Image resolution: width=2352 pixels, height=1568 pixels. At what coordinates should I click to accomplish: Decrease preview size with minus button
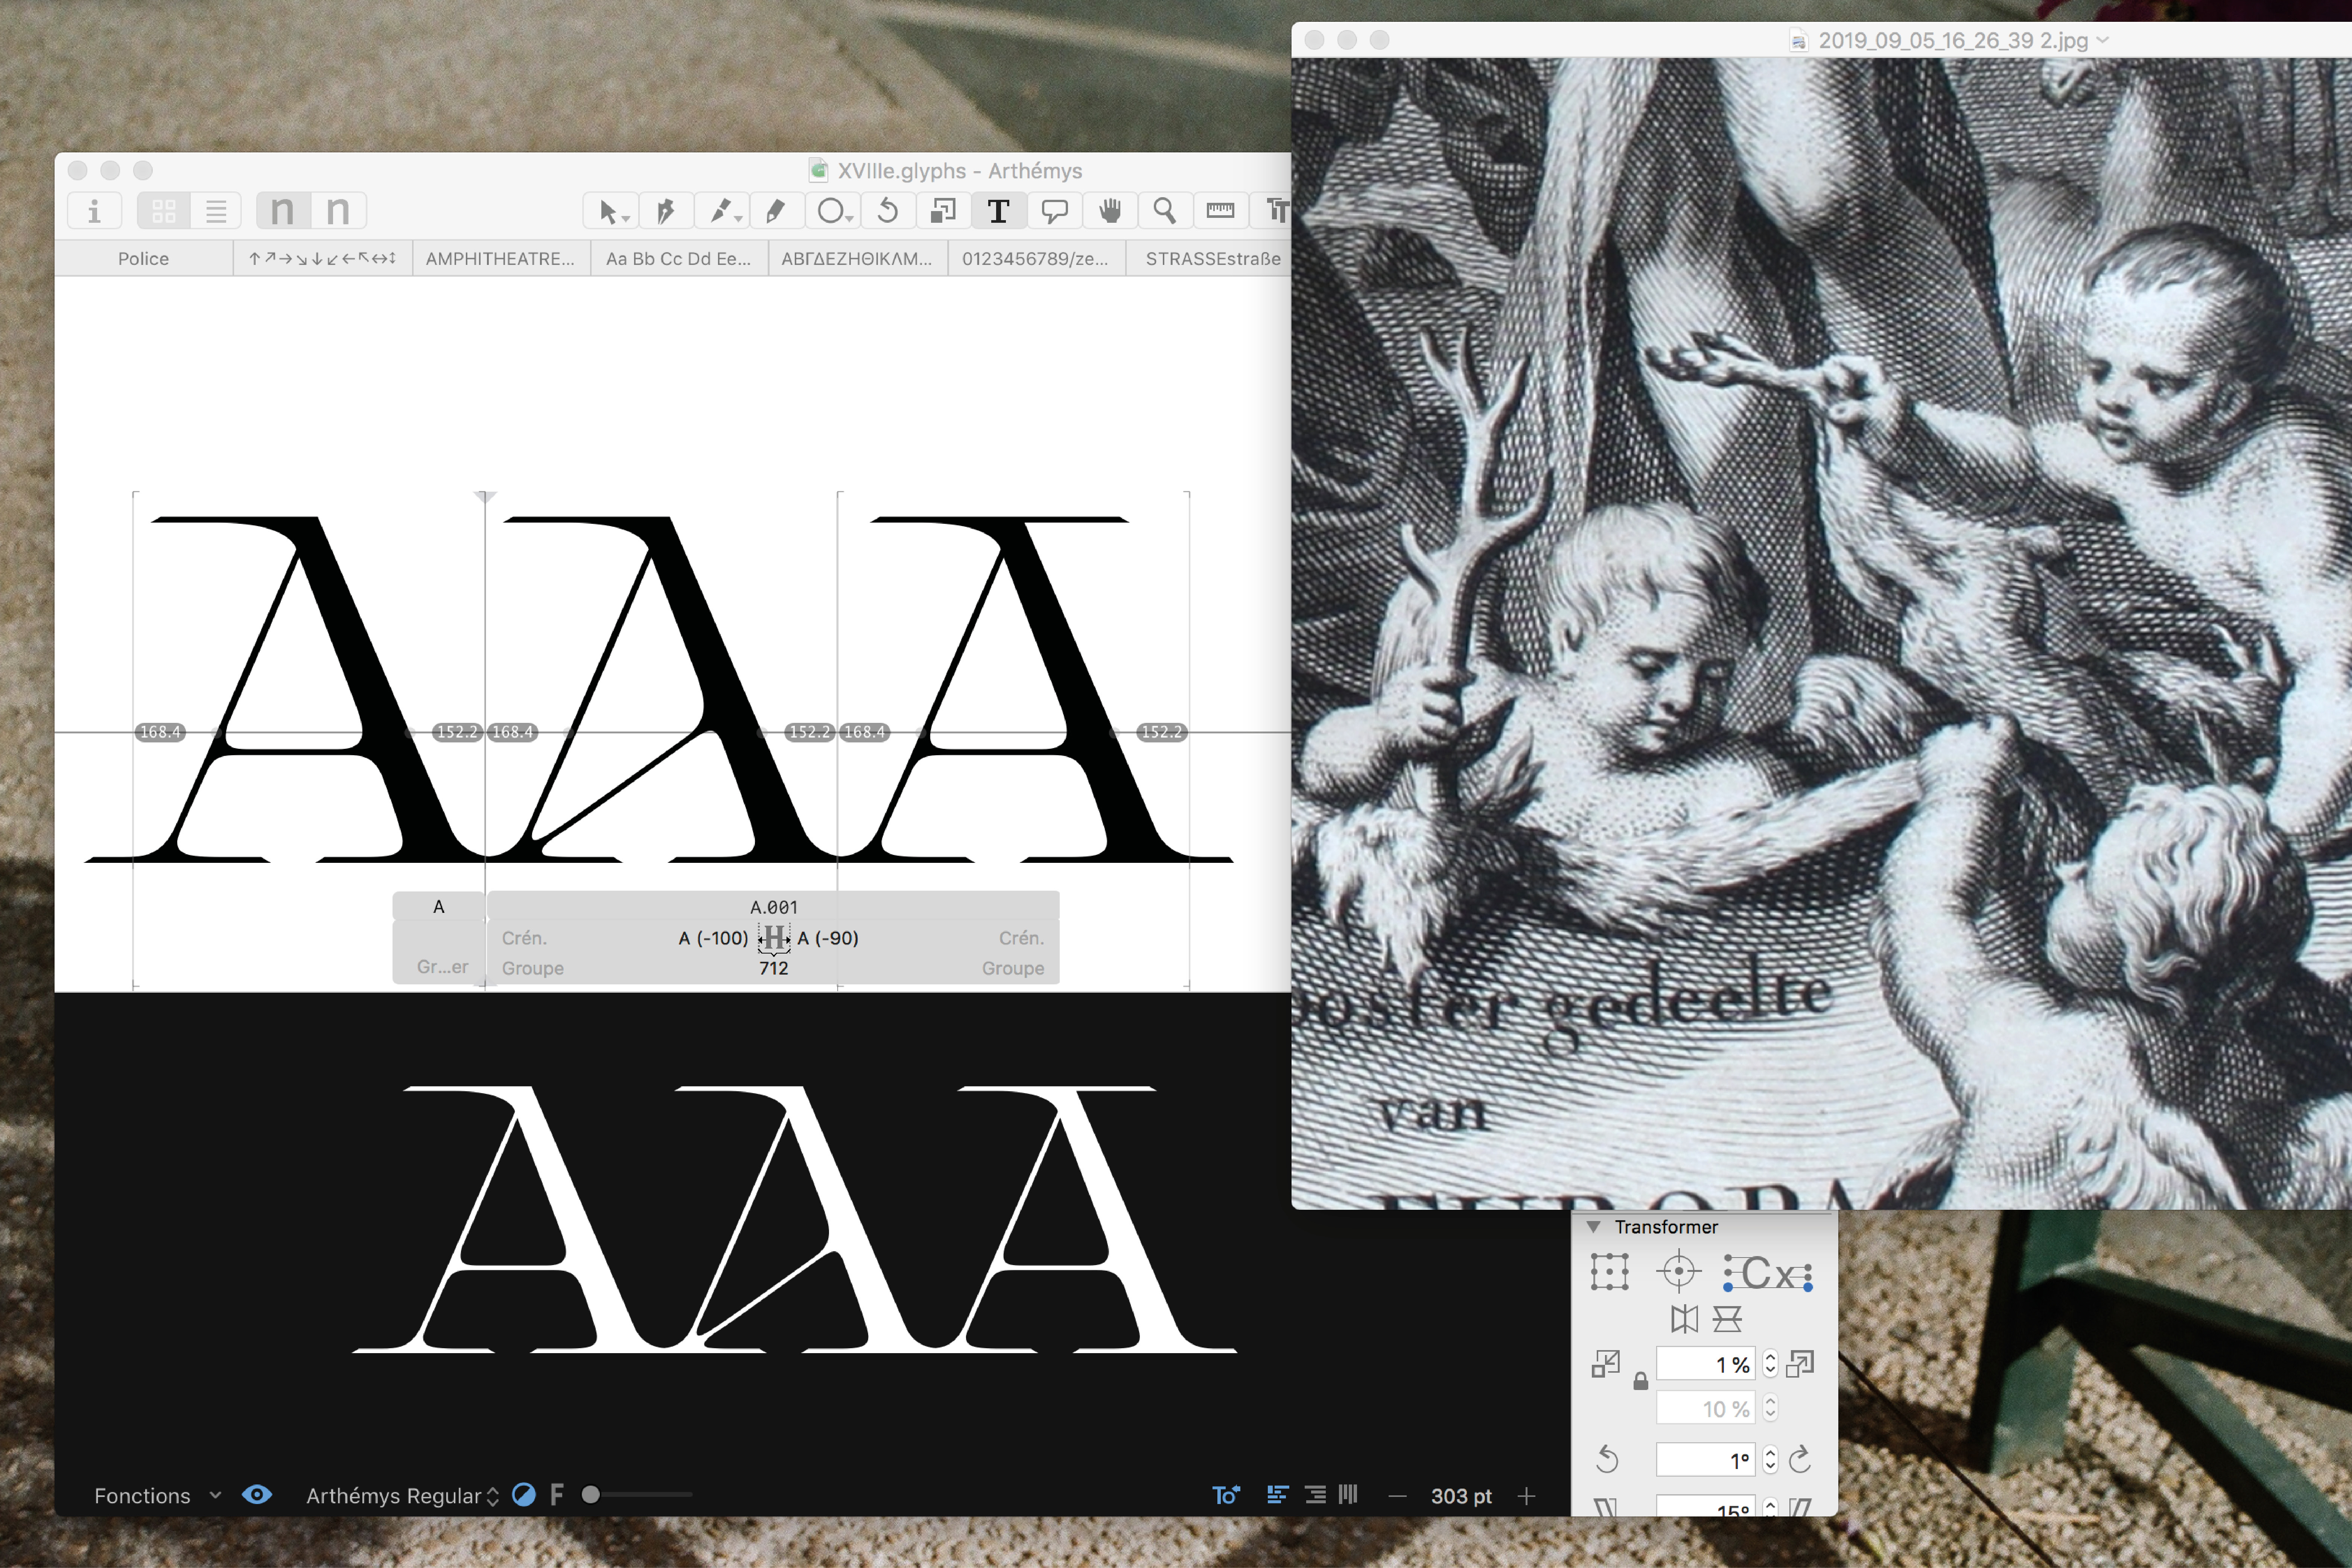pyautogui.click(x=1398, y=1496)
